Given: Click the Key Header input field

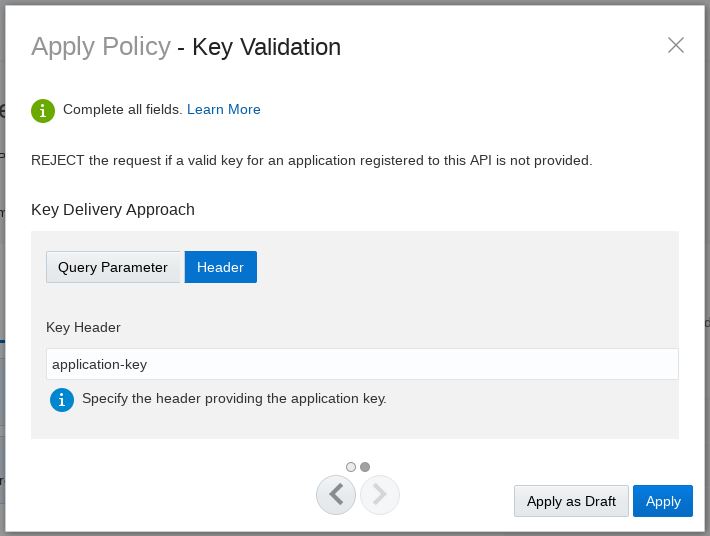Looking at the screenshot, I should [x=362, y=364].
